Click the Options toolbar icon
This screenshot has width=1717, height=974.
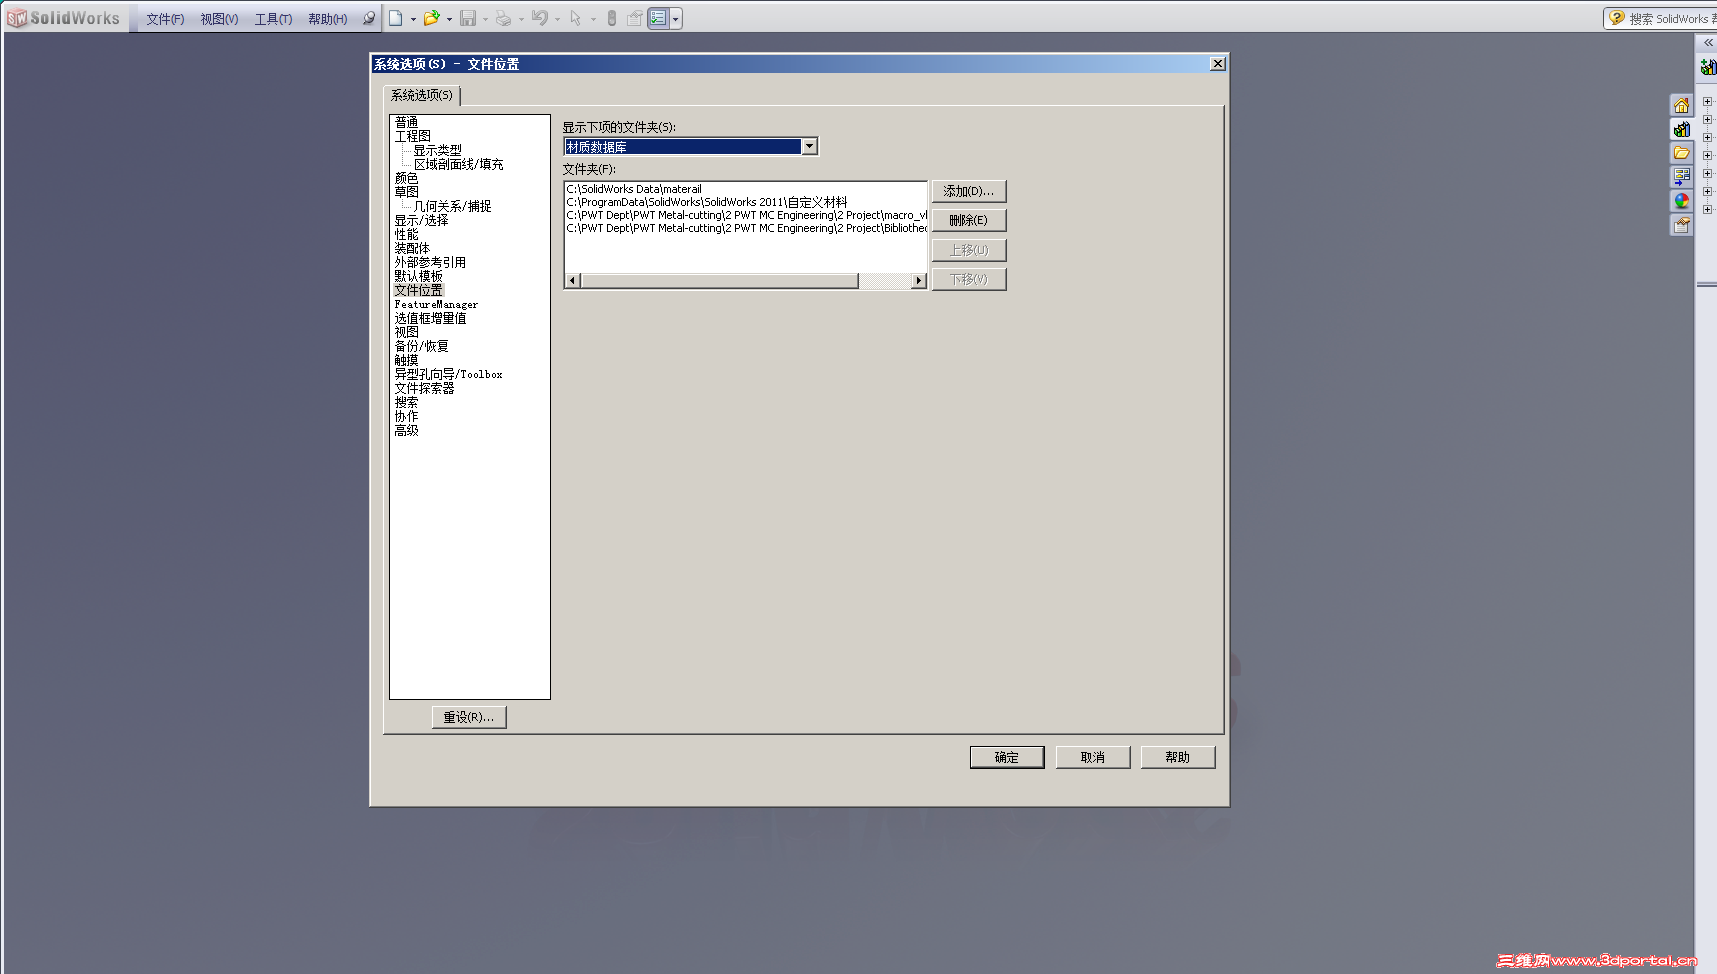pyautogui.click(x=658, y=18)
